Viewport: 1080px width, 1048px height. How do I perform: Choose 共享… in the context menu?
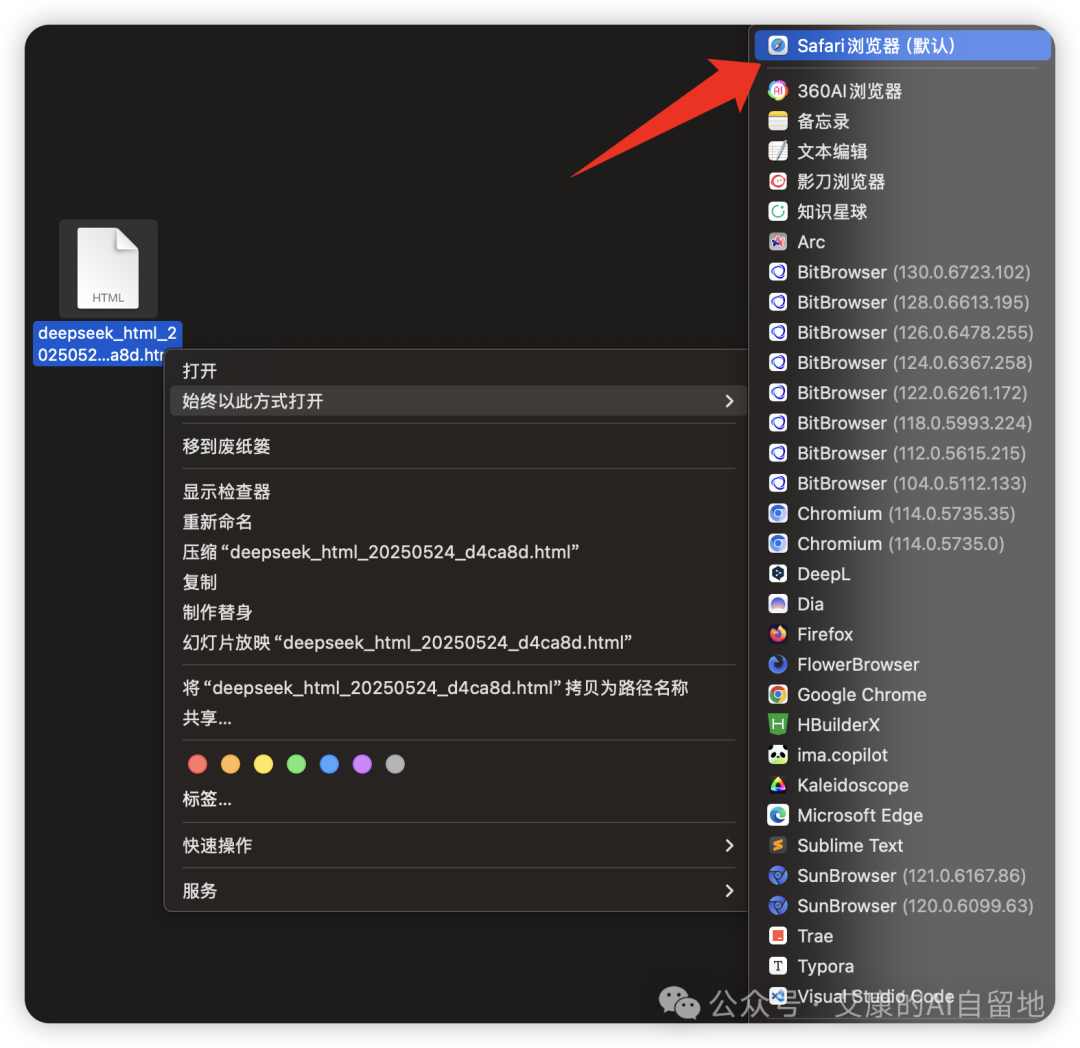[457, 718]
